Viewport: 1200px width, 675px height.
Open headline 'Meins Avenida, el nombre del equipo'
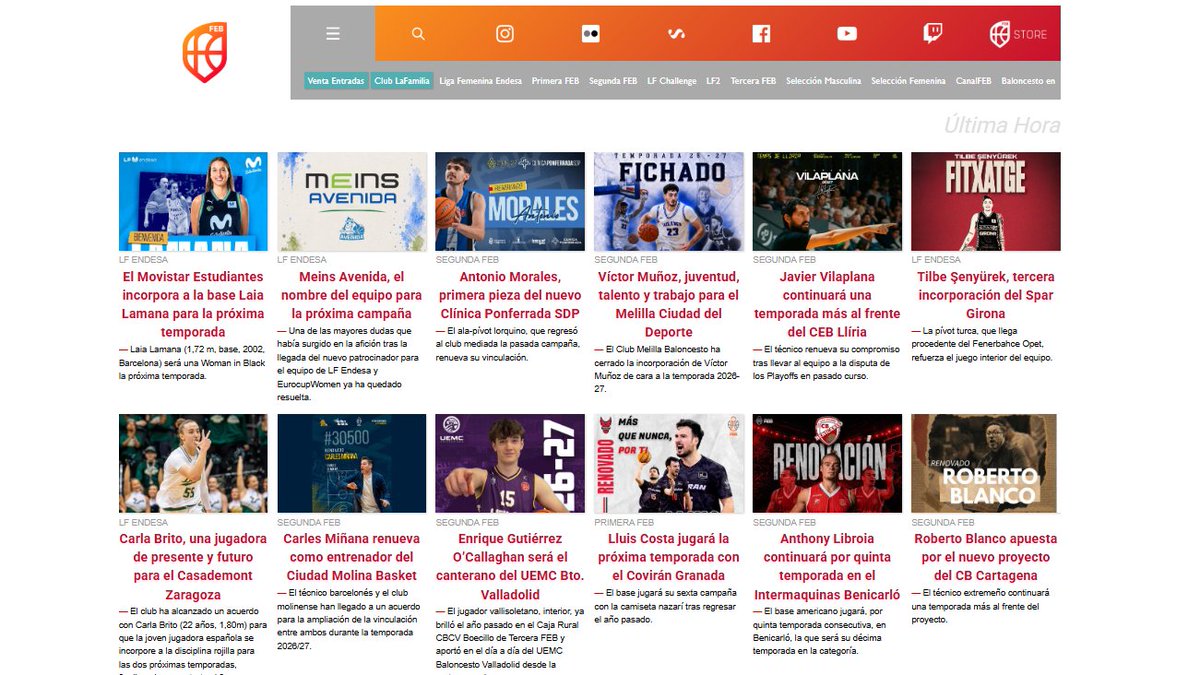coord(352,295)
